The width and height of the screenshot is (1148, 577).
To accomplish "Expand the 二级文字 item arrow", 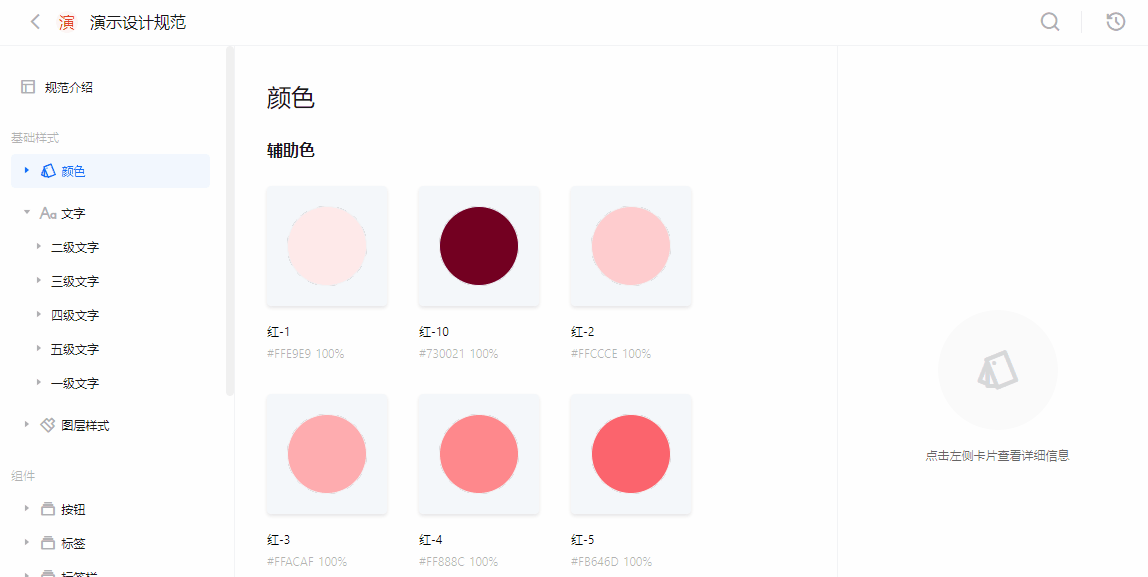I will click(39, 247).
